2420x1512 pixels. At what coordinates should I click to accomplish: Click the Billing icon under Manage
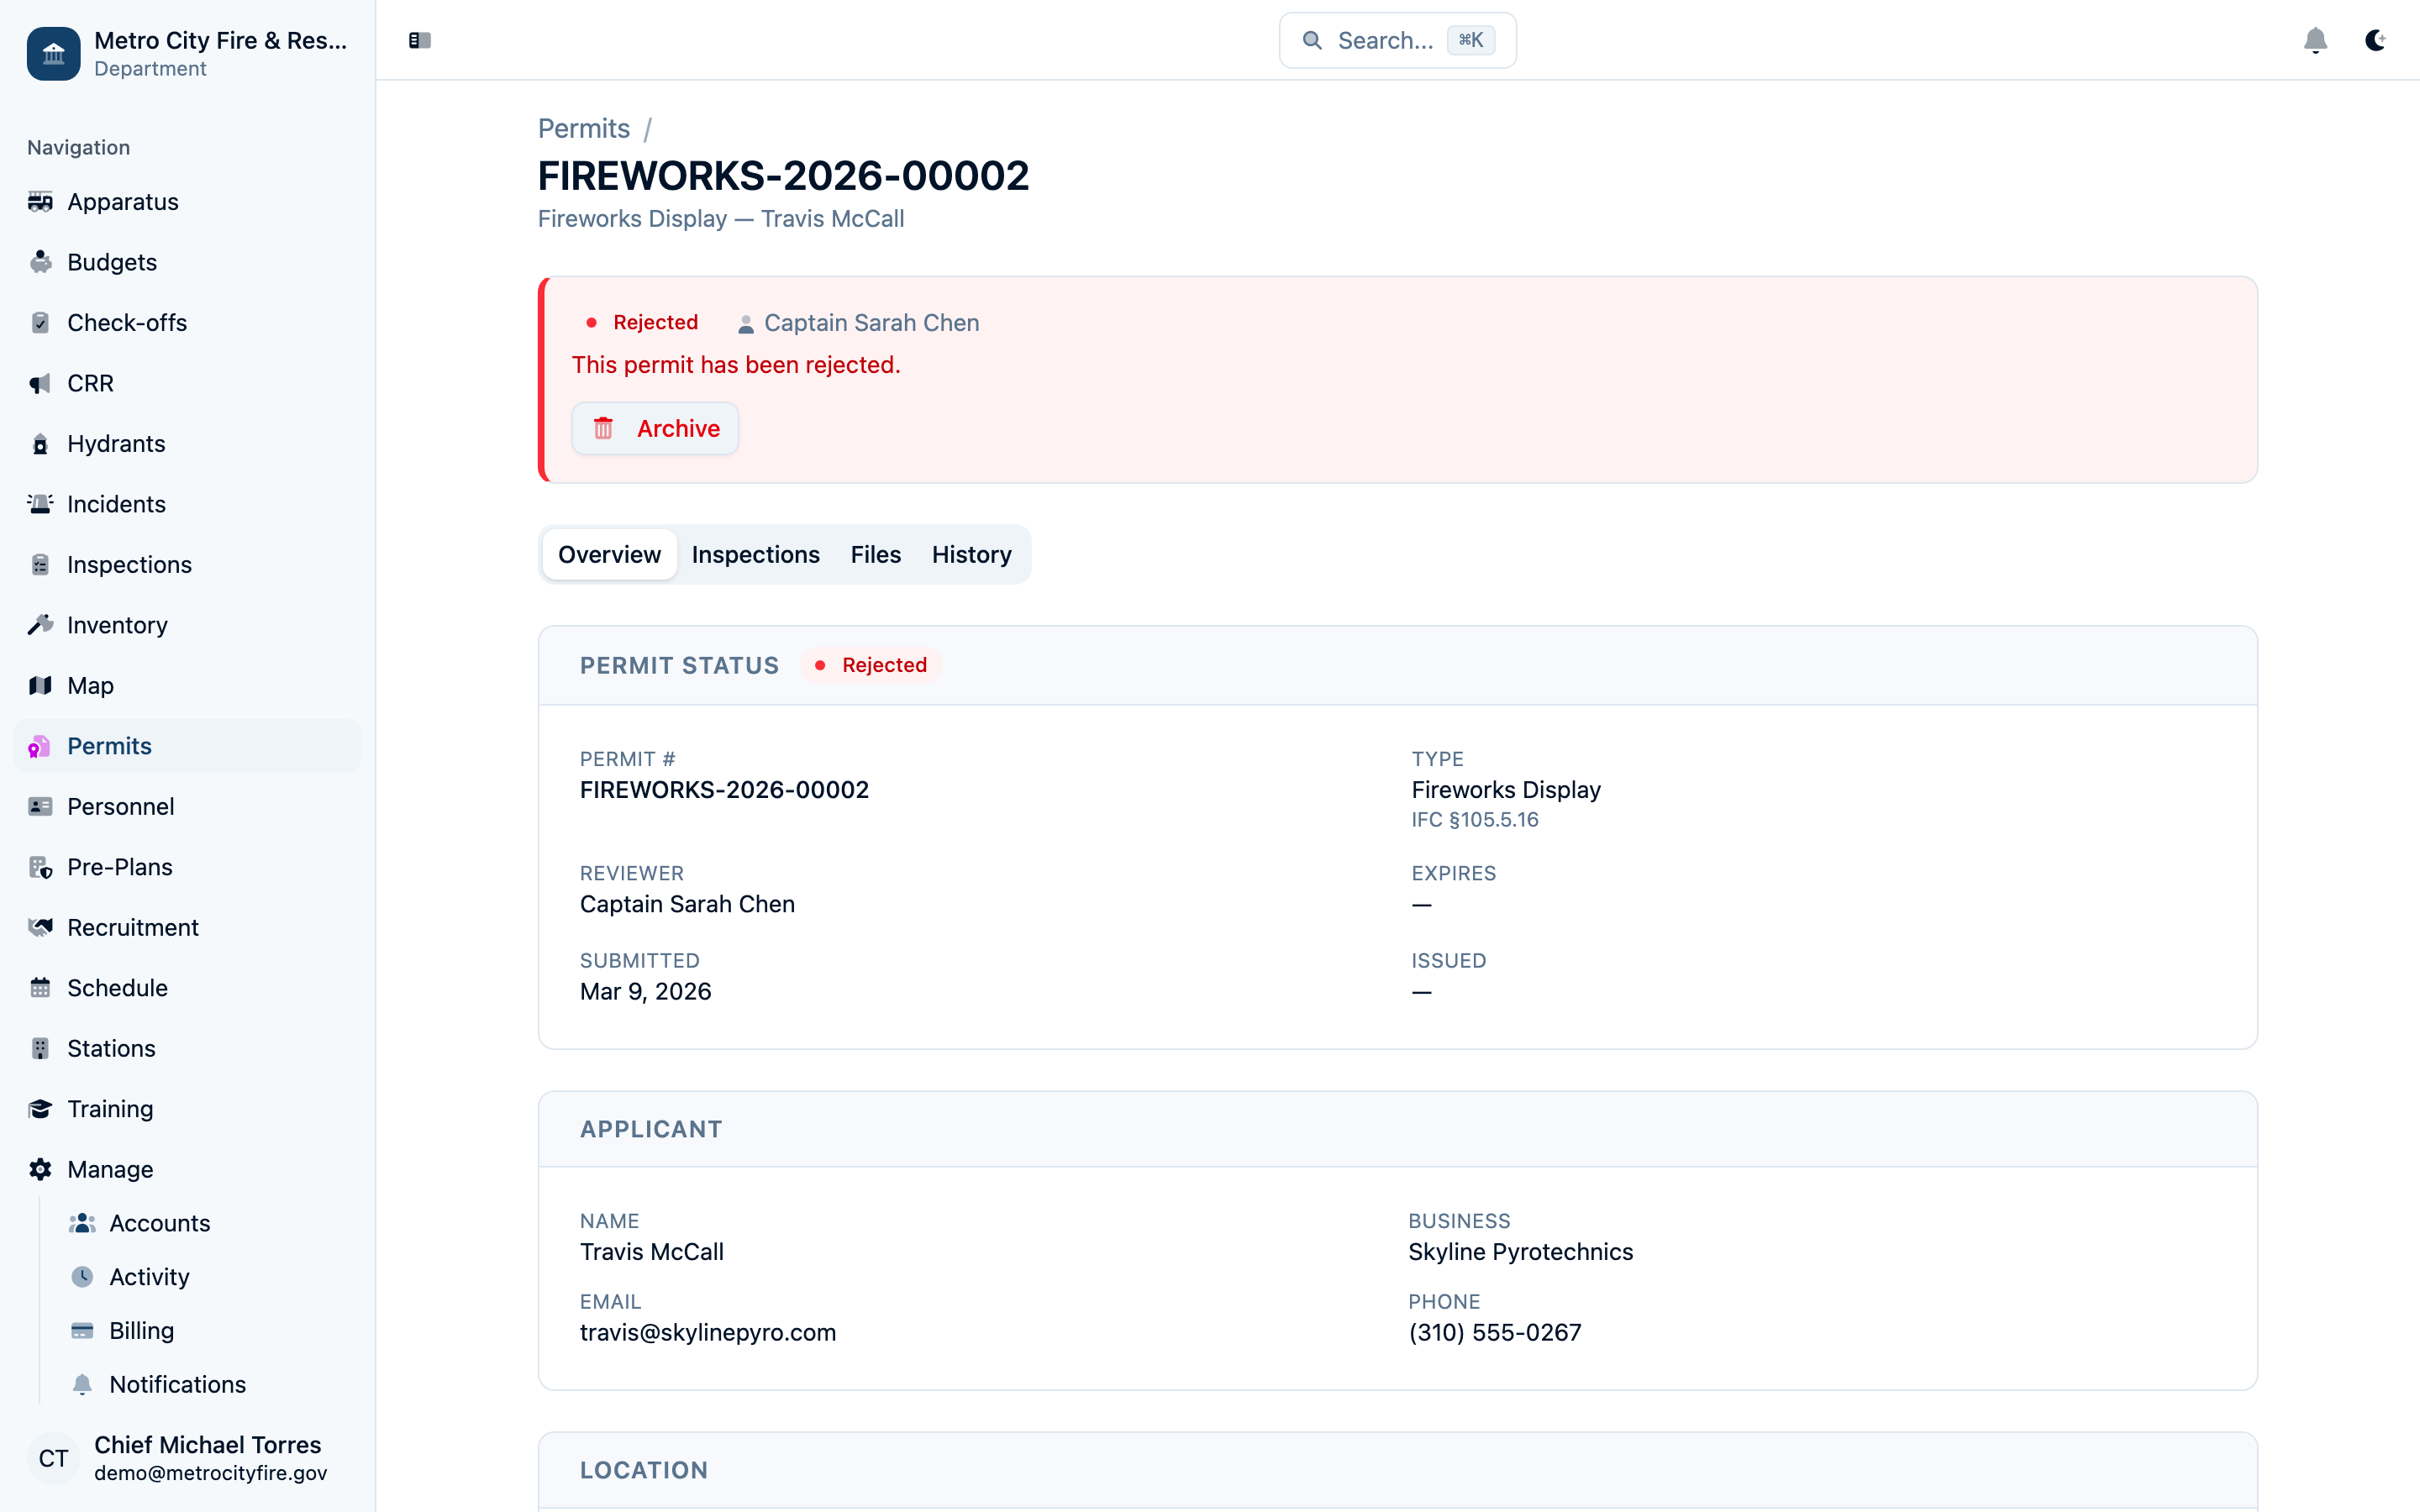tap(83, 1330)
